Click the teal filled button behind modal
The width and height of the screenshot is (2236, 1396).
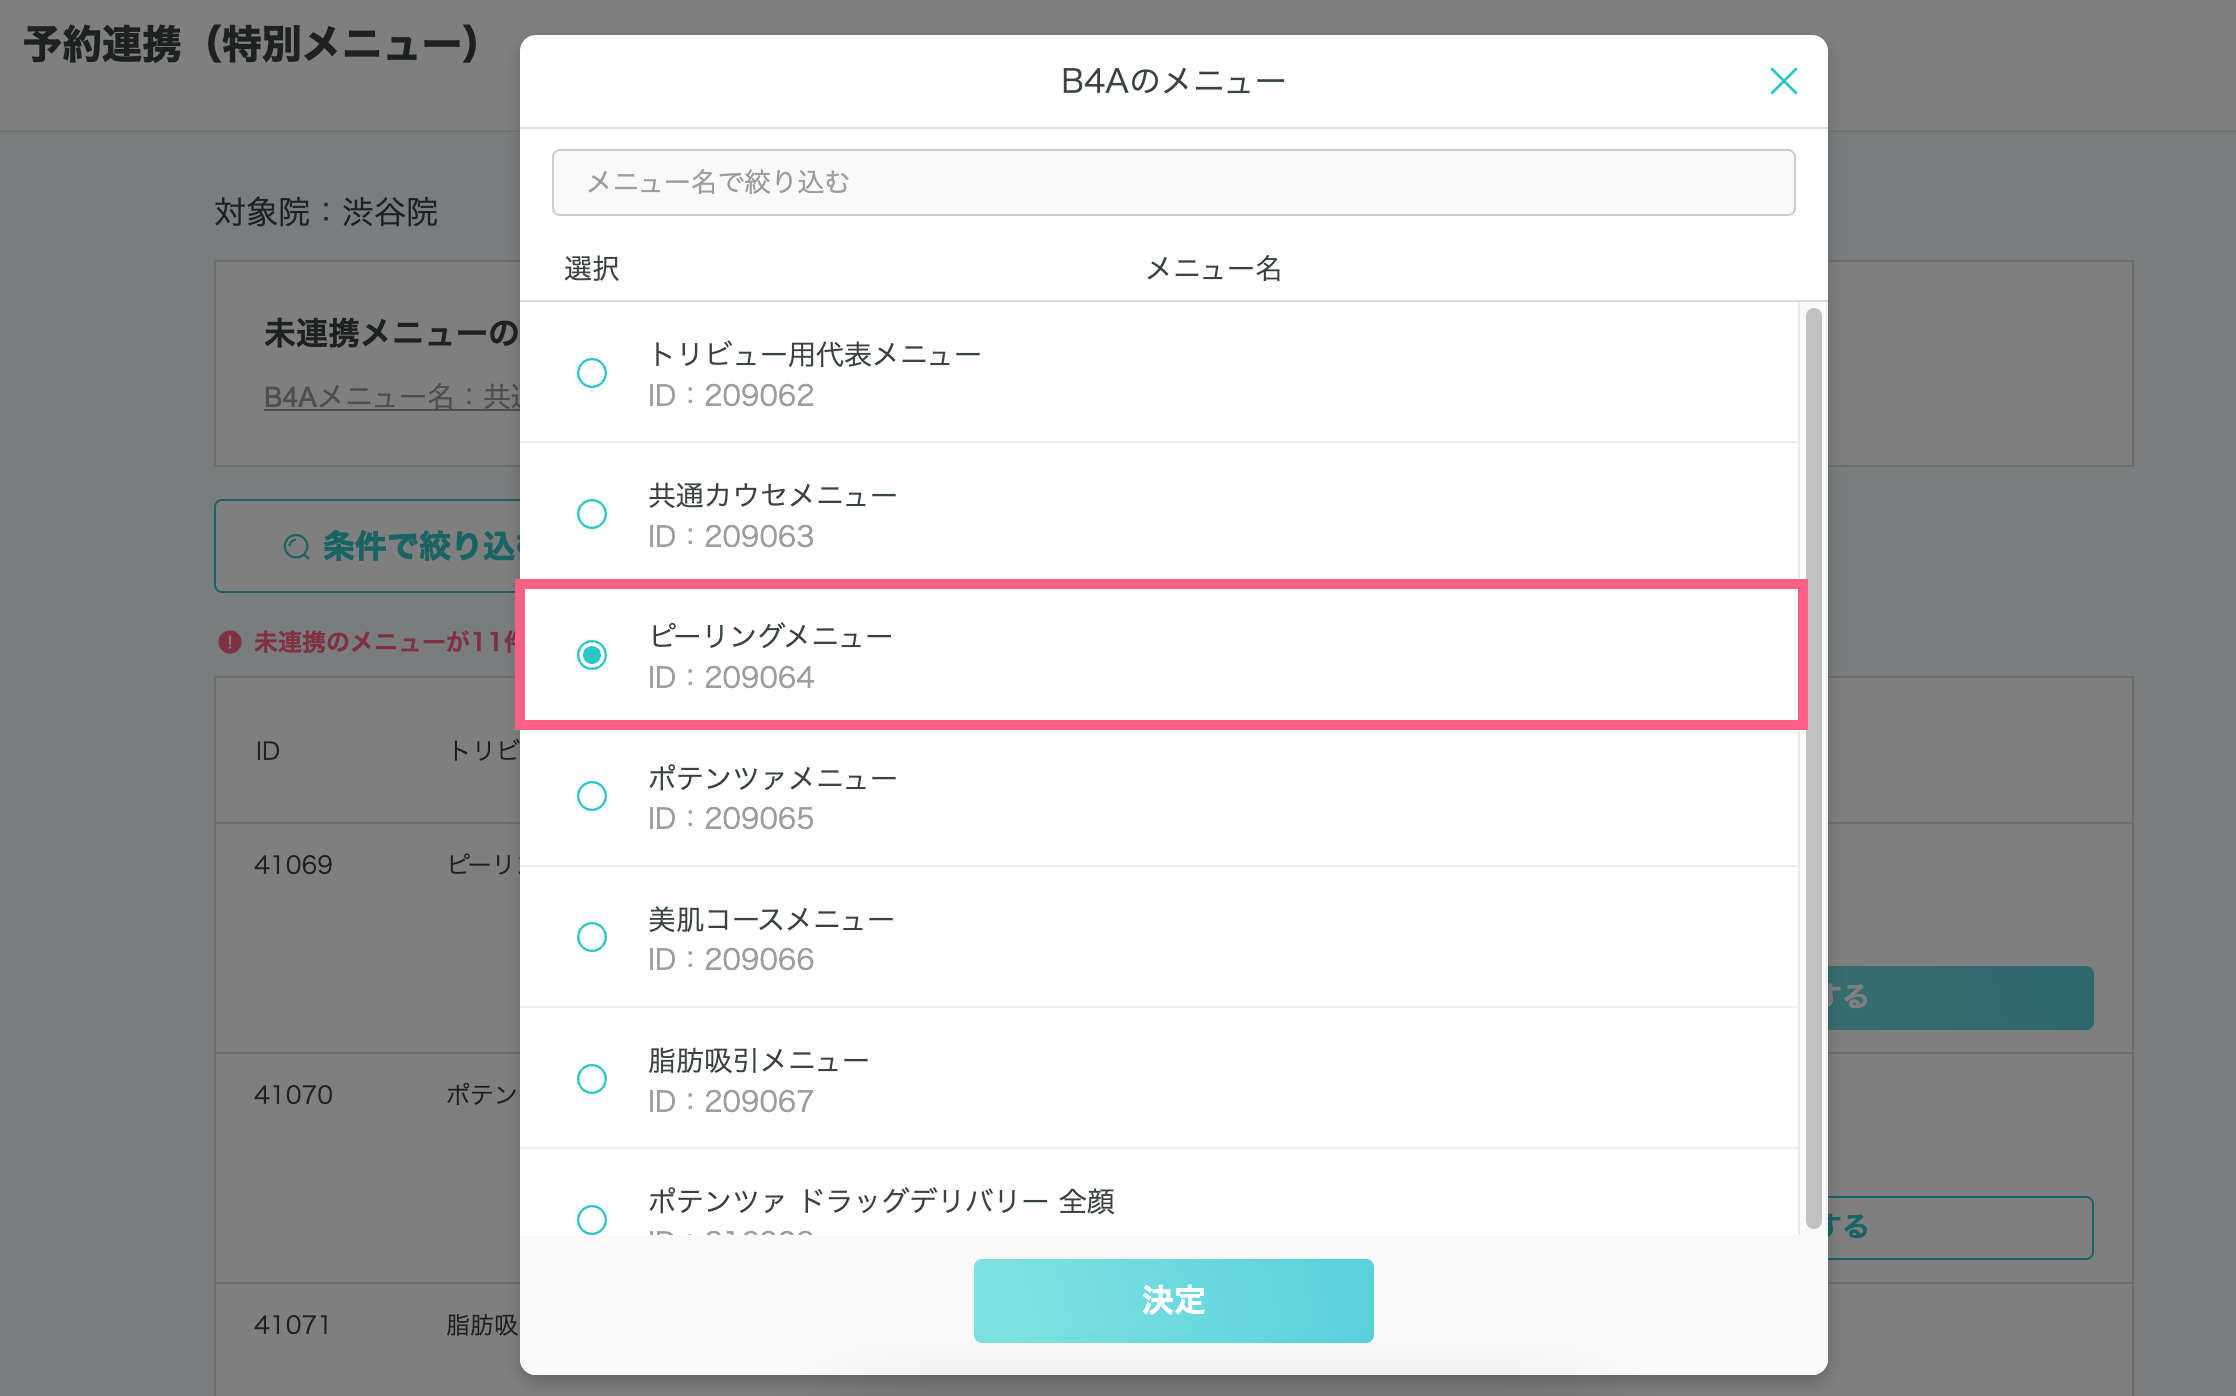point(1960,997)
